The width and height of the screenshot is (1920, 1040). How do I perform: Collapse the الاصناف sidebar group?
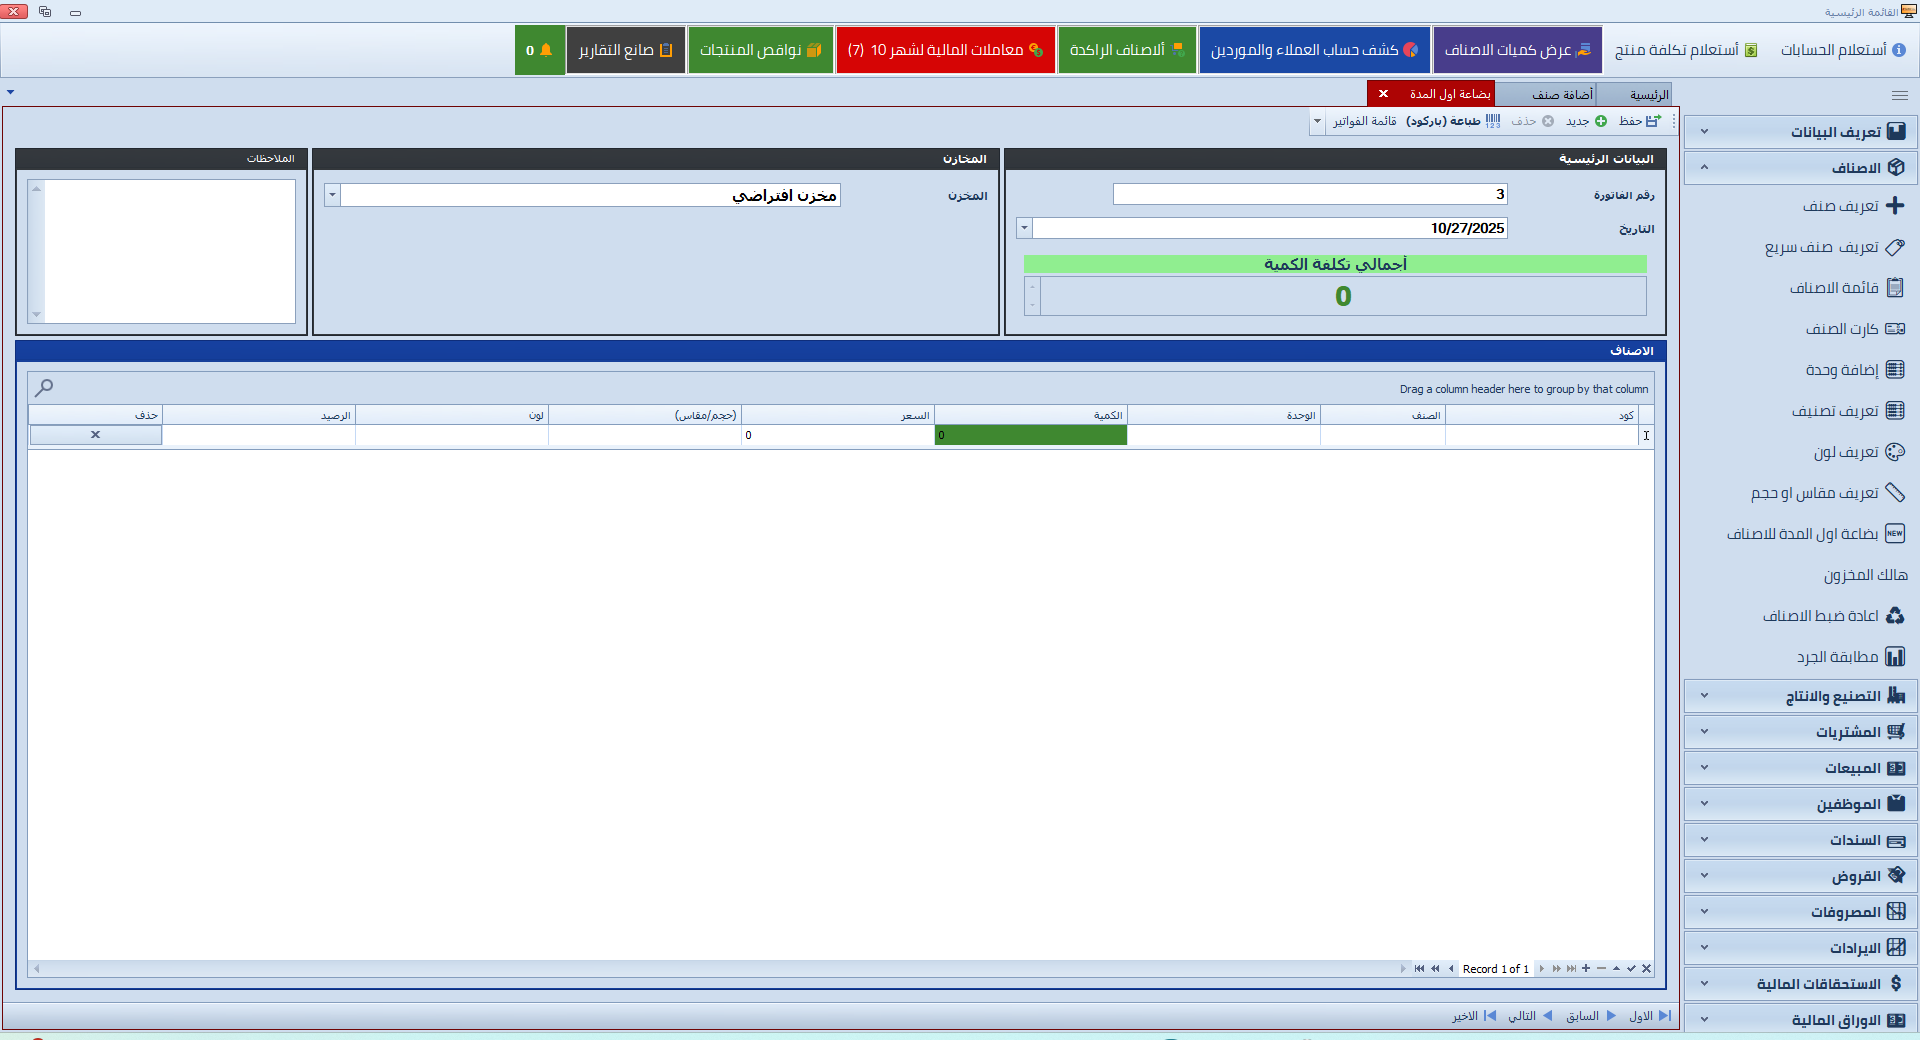(1800, 168)
